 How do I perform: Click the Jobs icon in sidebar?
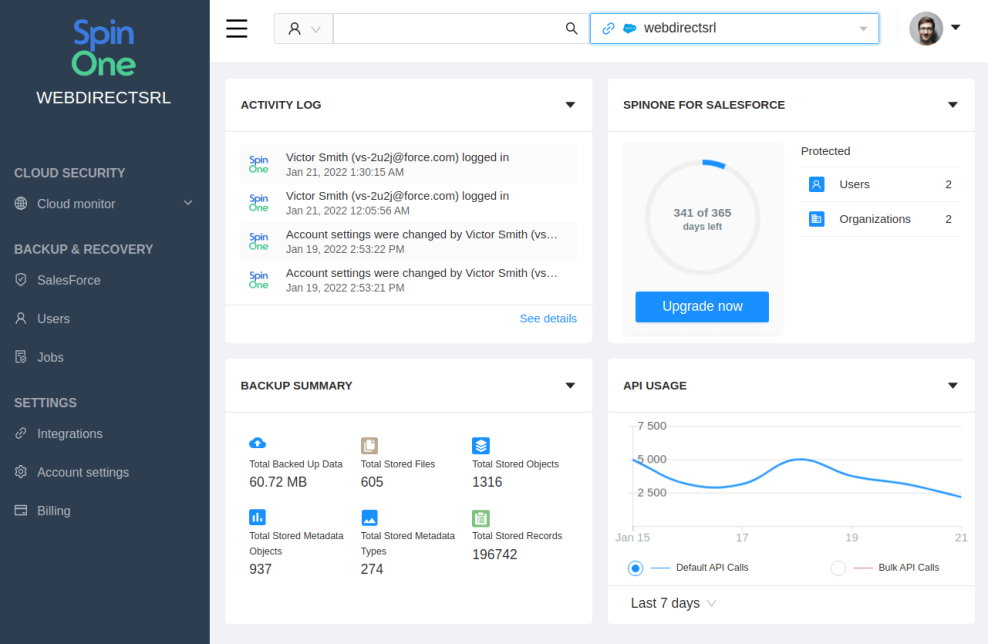pos(21,357)
